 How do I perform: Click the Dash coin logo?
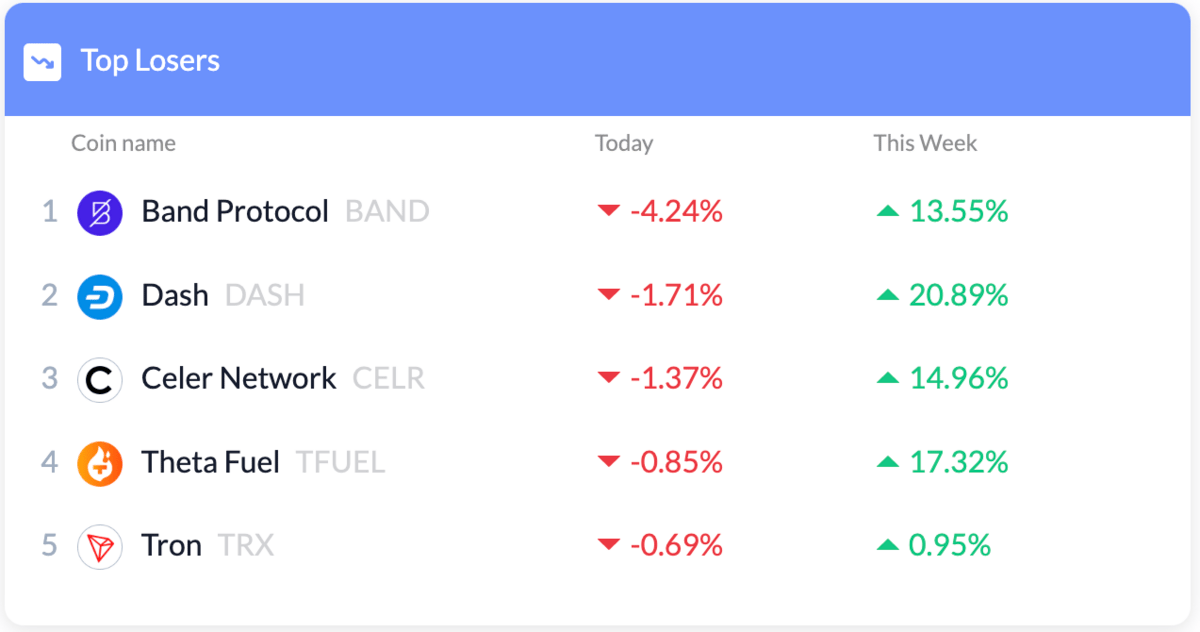(100, 297)
